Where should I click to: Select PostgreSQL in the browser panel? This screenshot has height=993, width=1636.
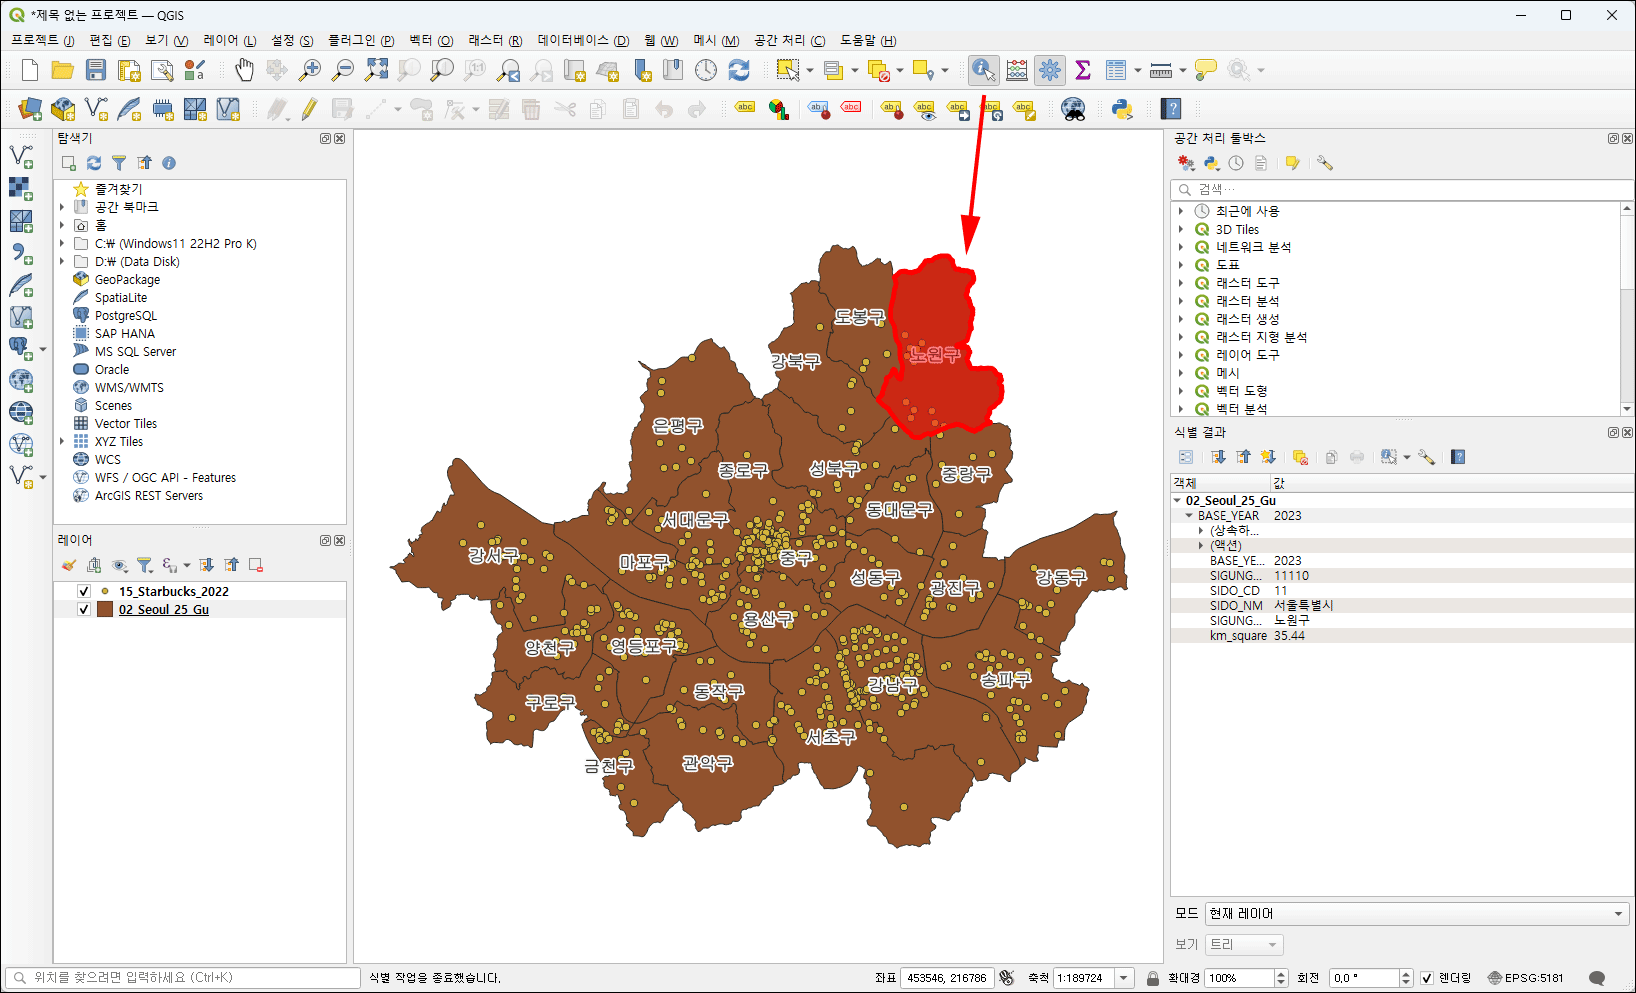(x=126, y=315)
